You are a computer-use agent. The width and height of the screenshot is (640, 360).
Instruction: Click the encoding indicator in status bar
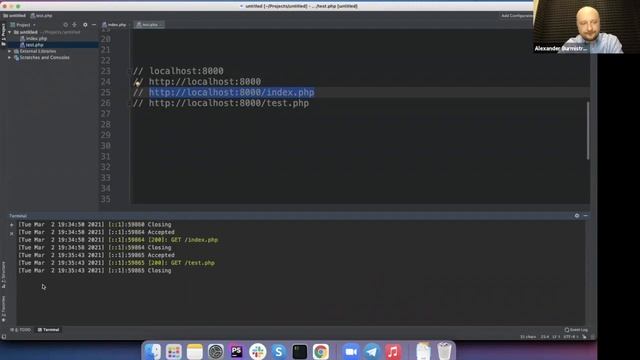[x=571, y=337]
